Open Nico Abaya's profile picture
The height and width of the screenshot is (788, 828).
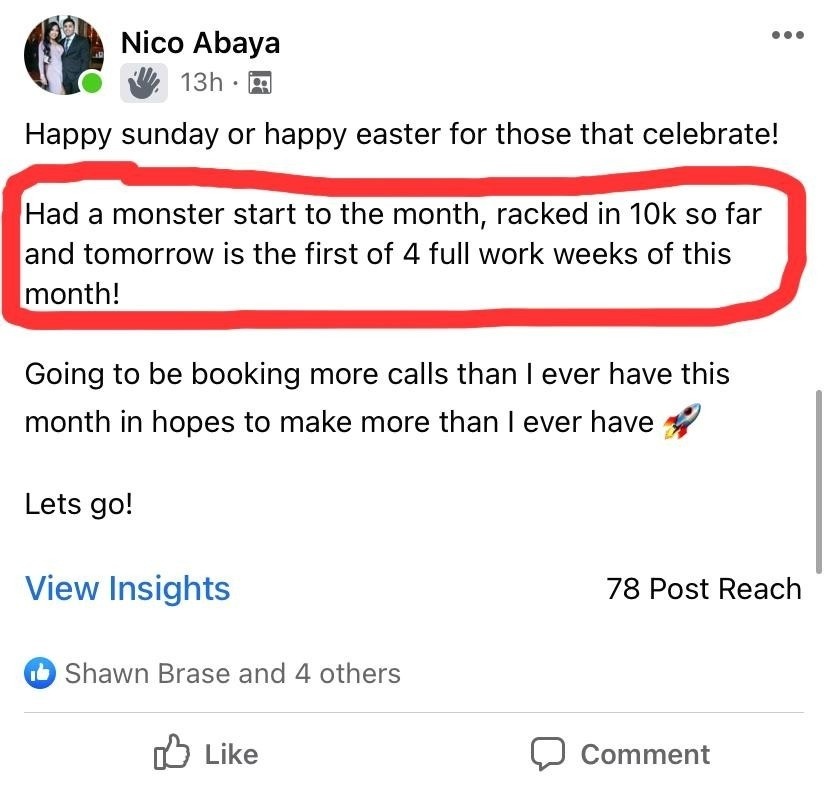point(62,54)
